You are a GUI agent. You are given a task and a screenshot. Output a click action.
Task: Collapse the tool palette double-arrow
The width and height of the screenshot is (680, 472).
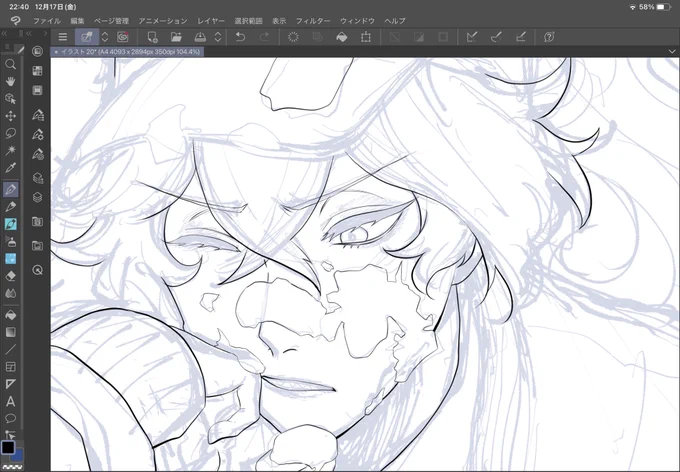[x=4, y=33]
